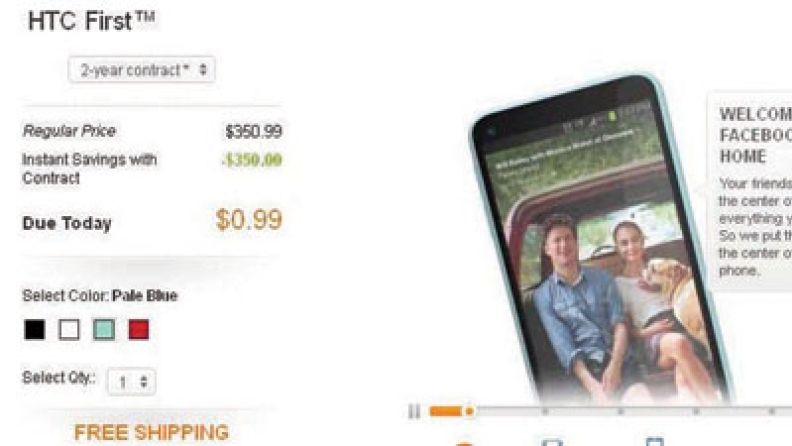Click the orange slide icon below progress bar
792x446 pixels.
(x=464, y=443)
